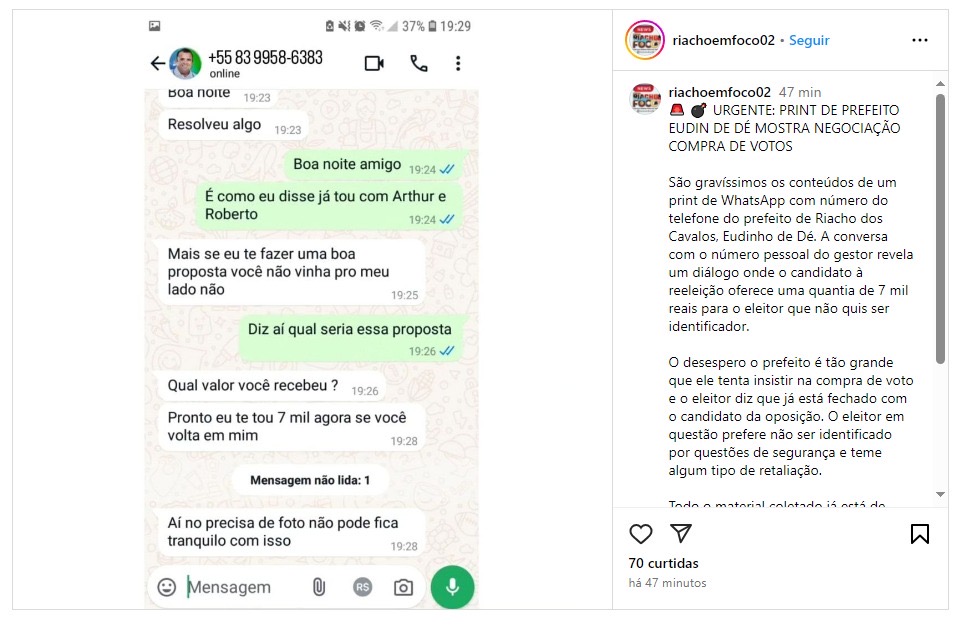Tap WhatsApp video call icon
Image resolution: width=962 pixels, height=626 pixels.
point(374,63)
